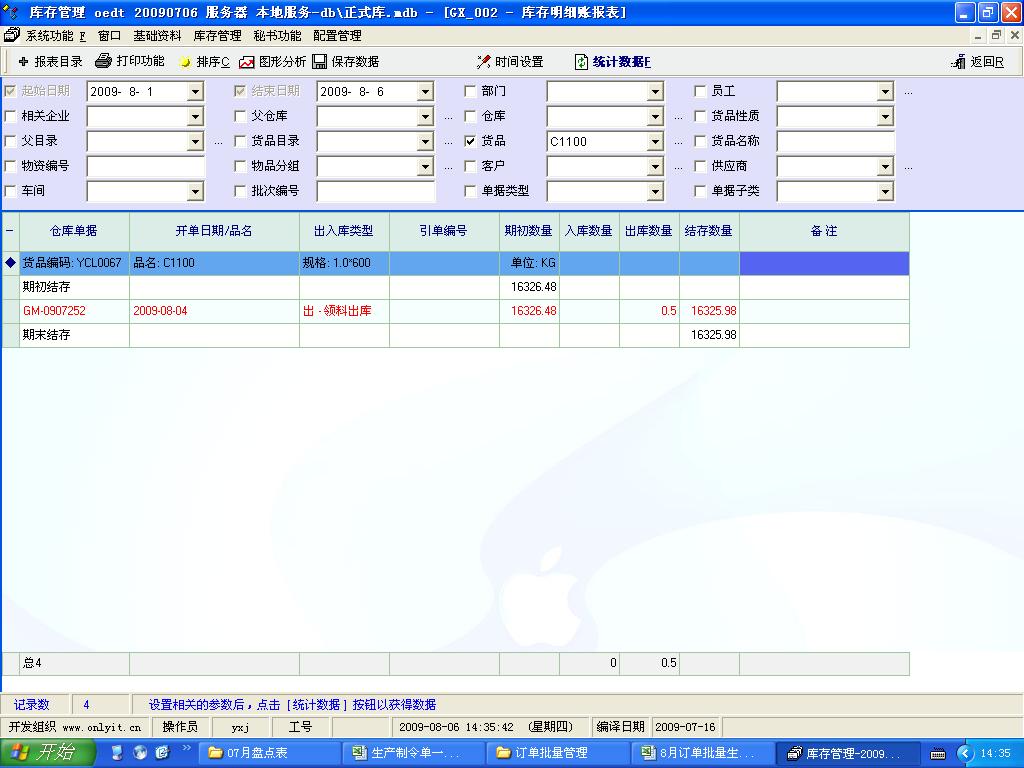Open the 库存管理 menu
Image resolution: width=1024 pixels, height=768 pixels.
click(x=217, y=36)
